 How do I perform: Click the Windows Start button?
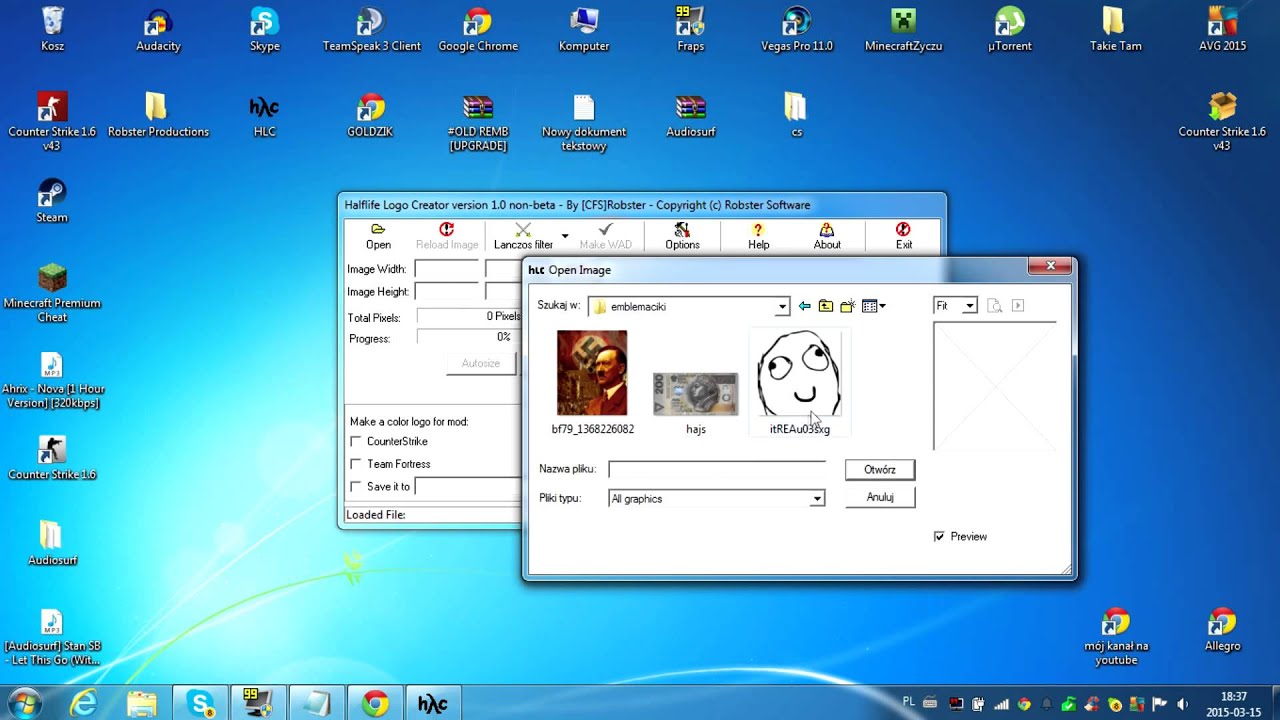click(x=24, y=703)
